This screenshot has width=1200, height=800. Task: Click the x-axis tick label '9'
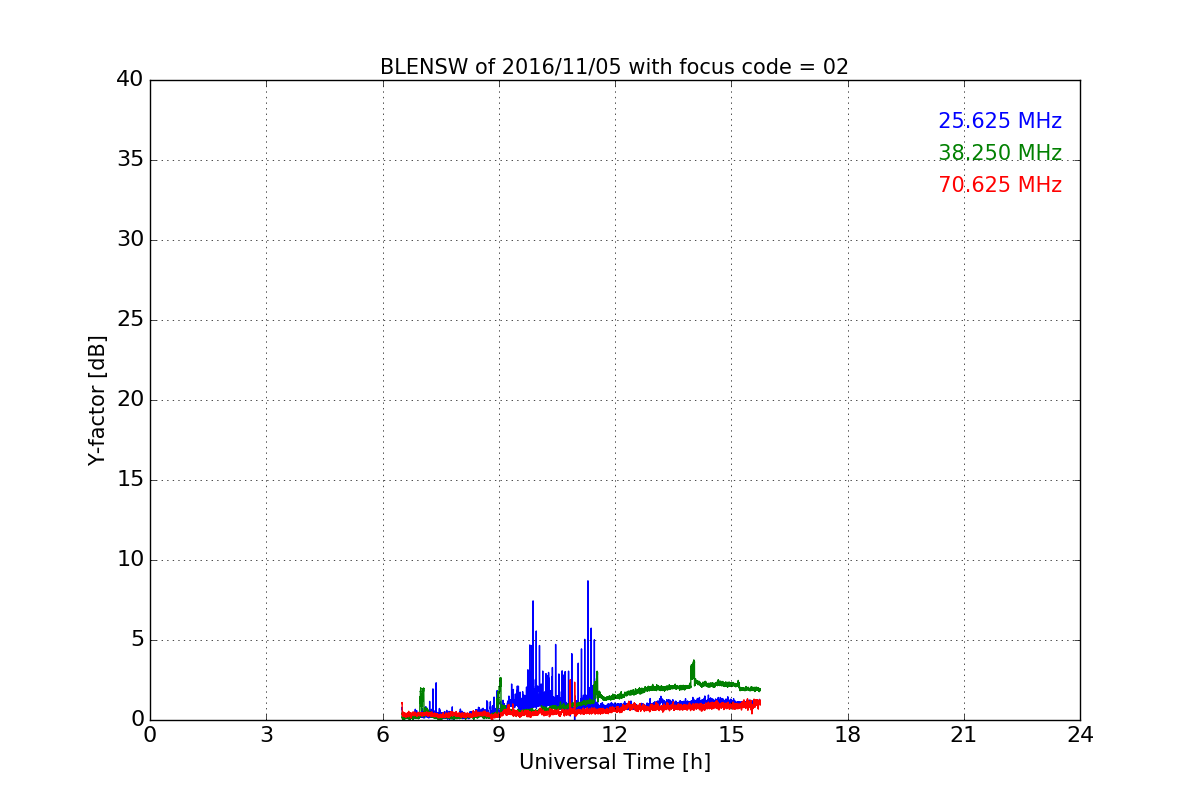pyautogui.click(x=499, y=734)
